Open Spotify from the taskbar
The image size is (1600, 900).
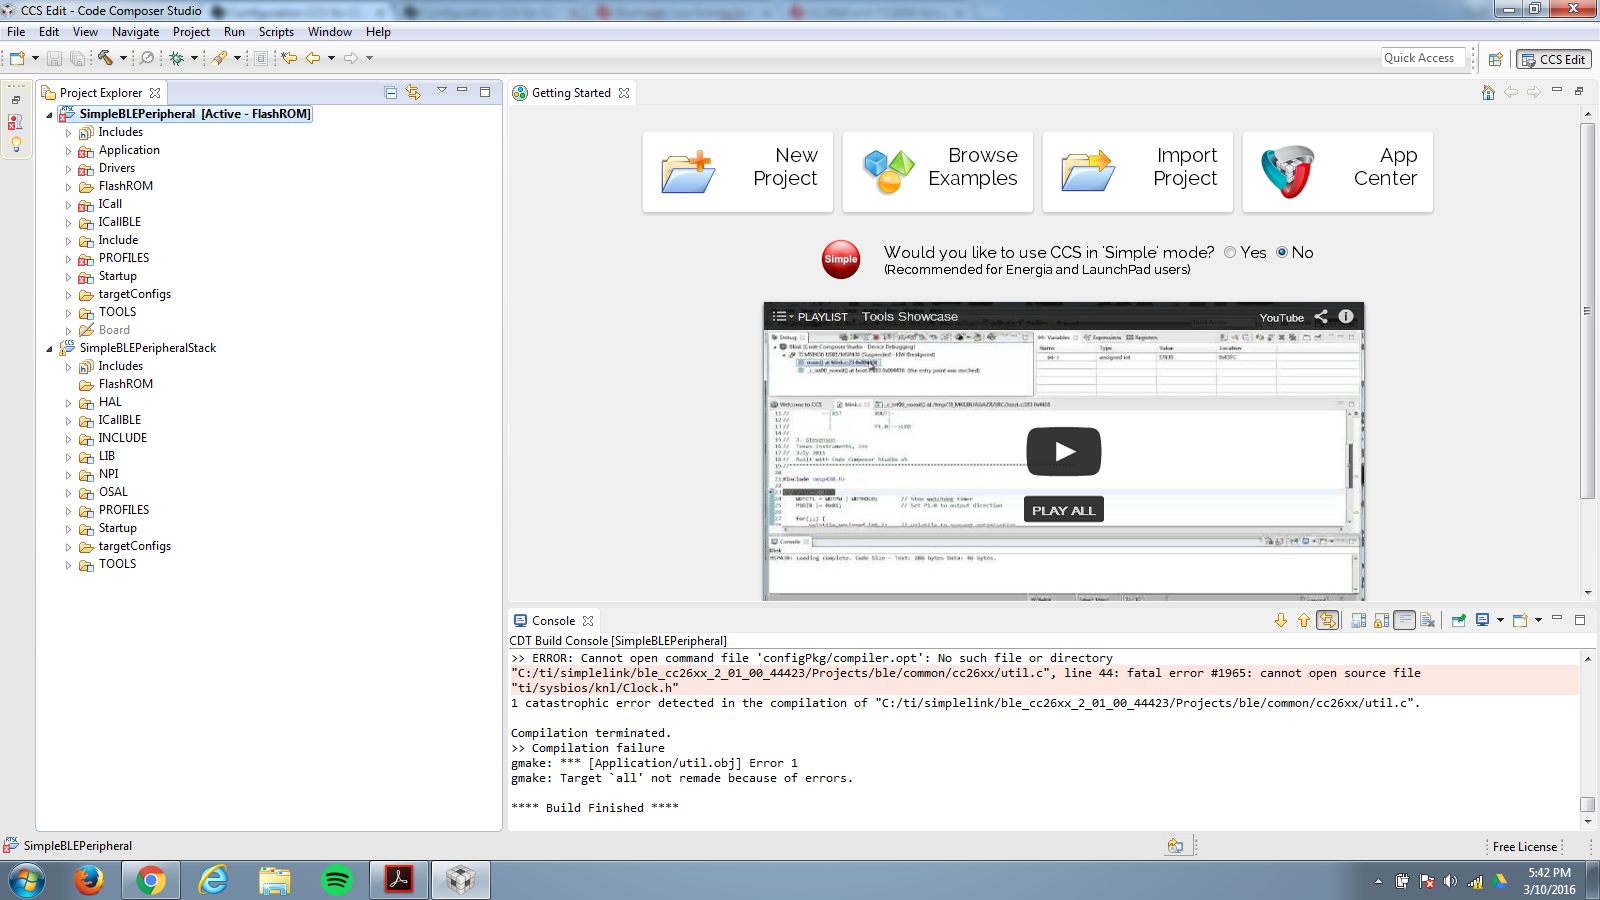337,880
